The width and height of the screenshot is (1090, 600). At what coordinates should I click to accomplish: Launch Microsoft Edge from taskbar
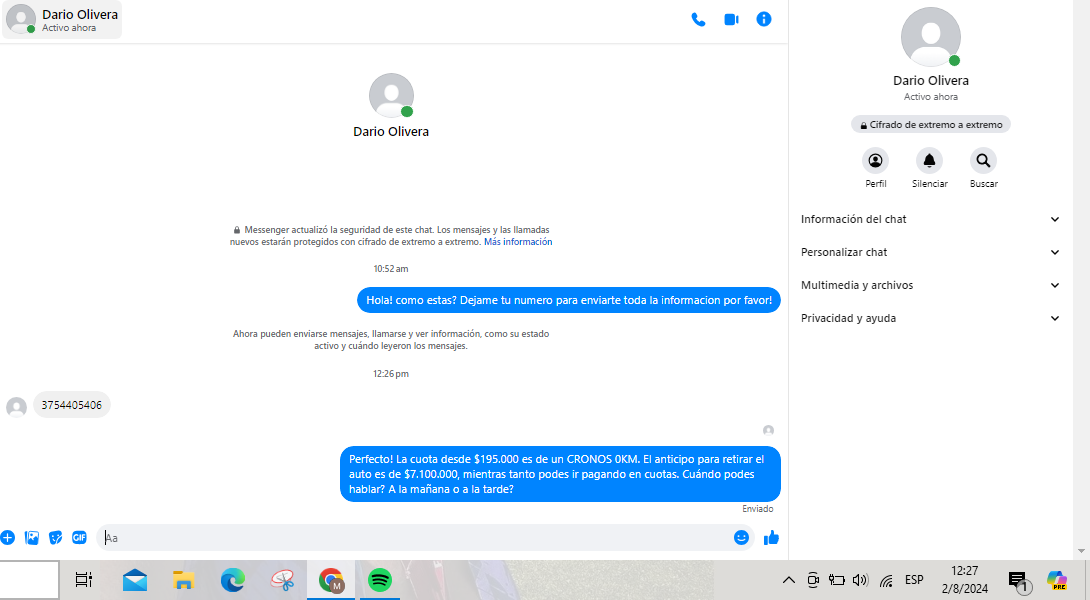[x=233, y=580]
